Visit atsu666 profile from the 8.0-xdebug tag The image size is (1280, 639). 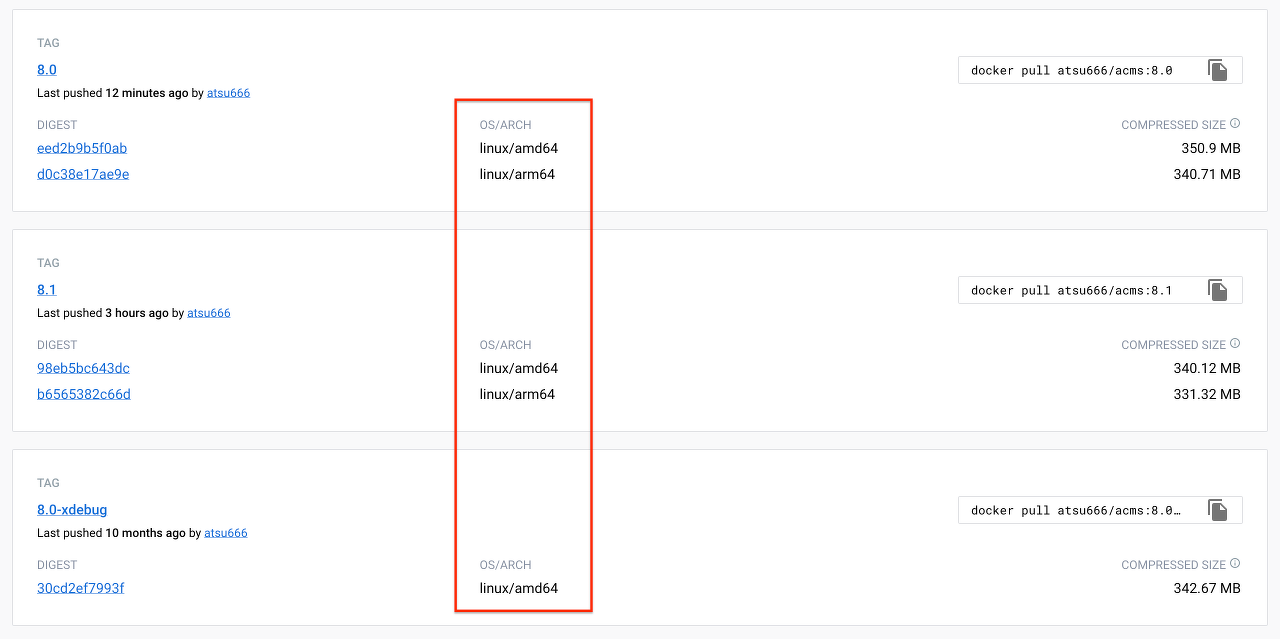226,533
